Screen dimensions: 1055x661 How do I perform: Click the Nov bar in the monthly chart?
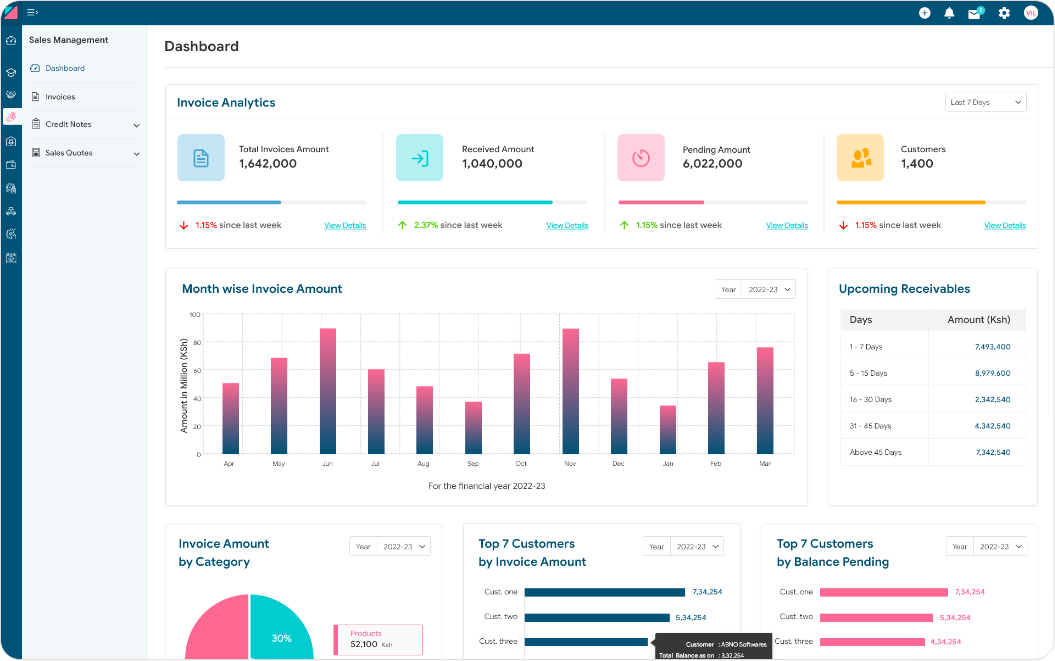pos(571,391)
